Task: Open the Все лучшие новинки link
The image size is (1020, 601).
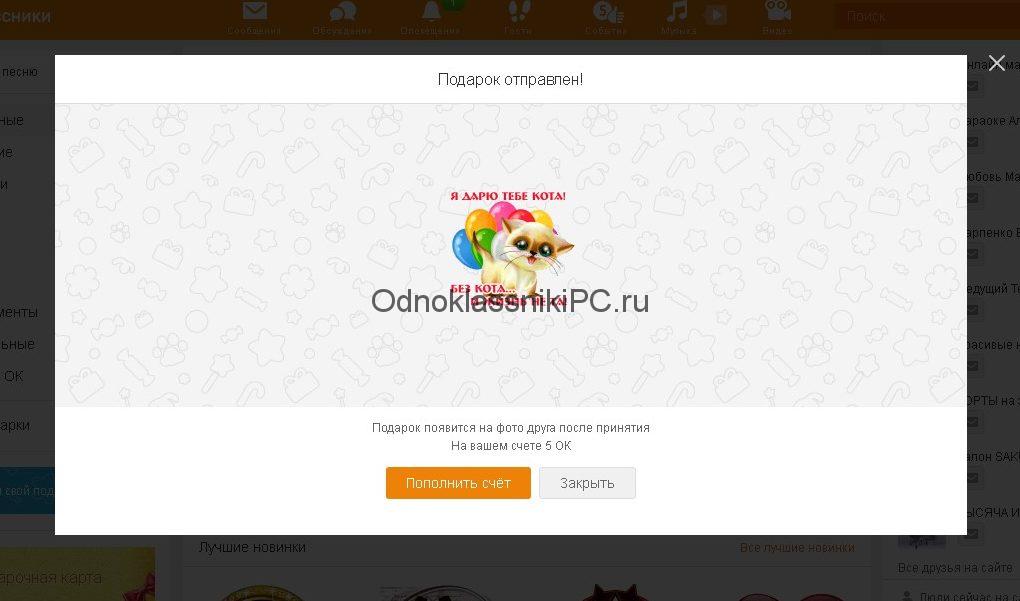Action: coord(797,548)
